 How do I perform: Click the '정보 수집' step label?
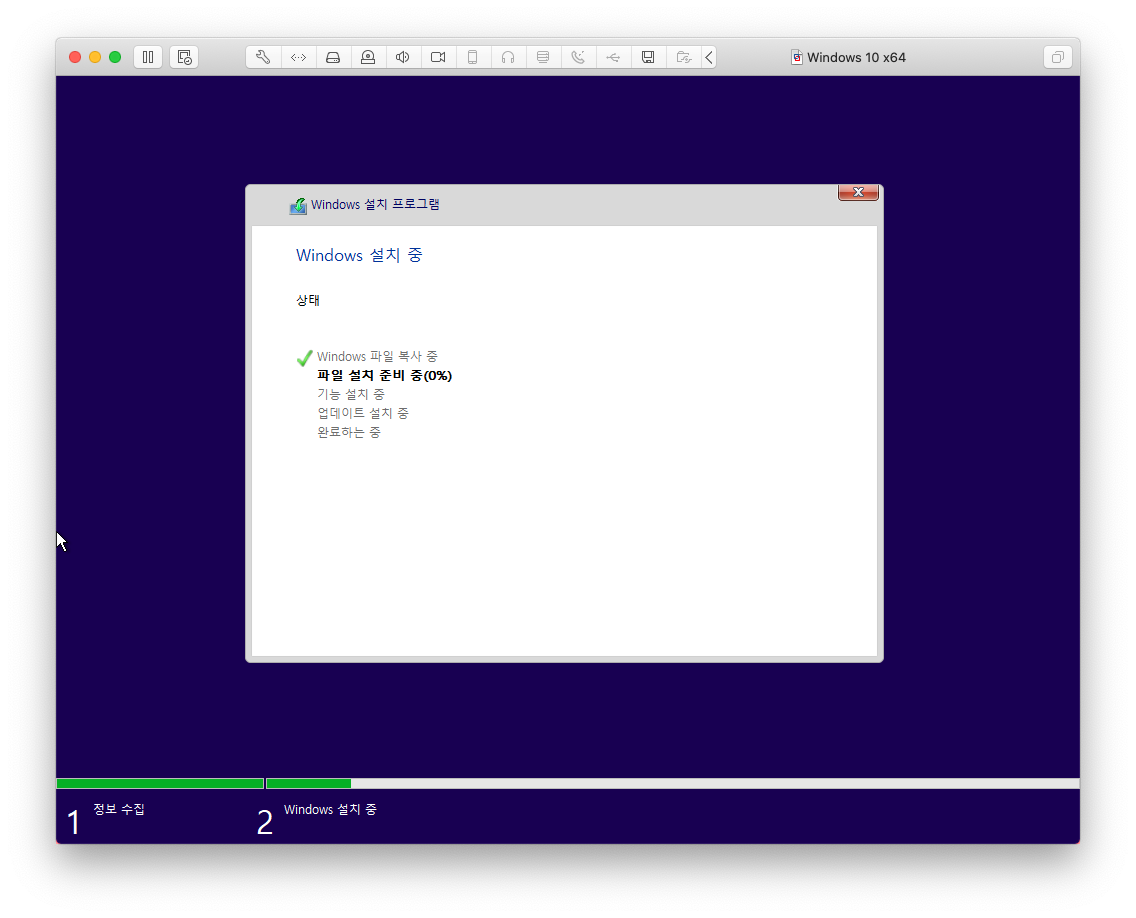tap(119, 809)
